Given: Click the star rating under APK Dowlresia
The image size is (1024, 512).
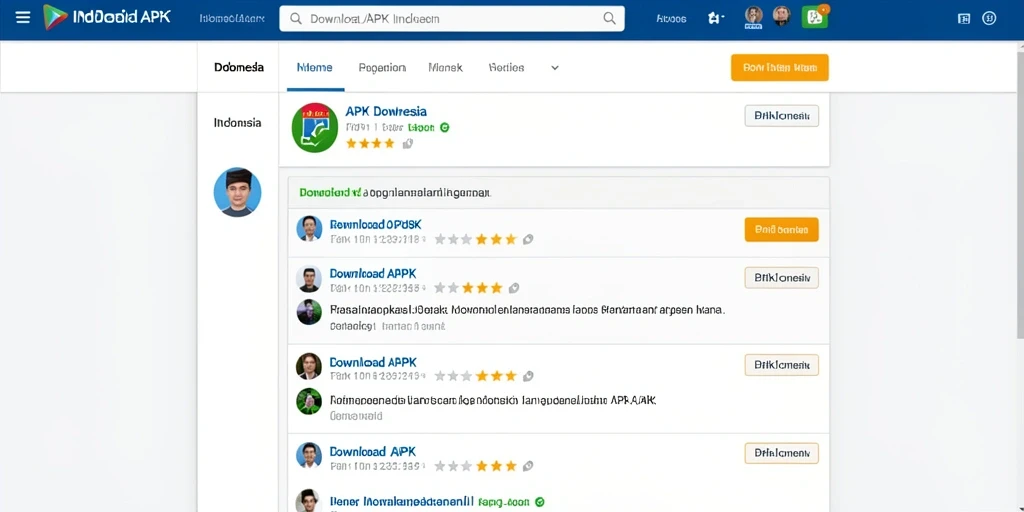Looking at the screenshot, I should (370, 144).
